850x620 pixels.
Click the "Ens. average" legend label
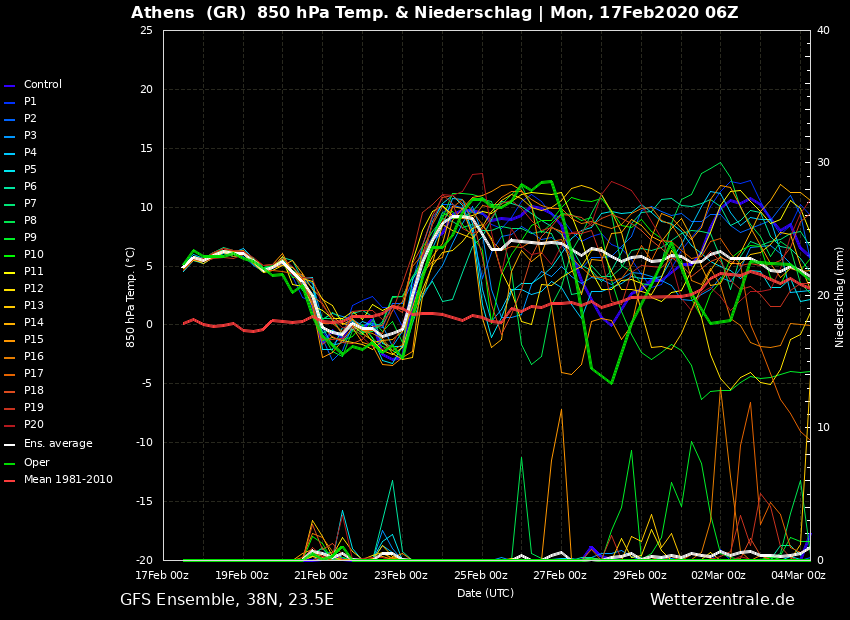pyautogui.click(x=58, y=444)
